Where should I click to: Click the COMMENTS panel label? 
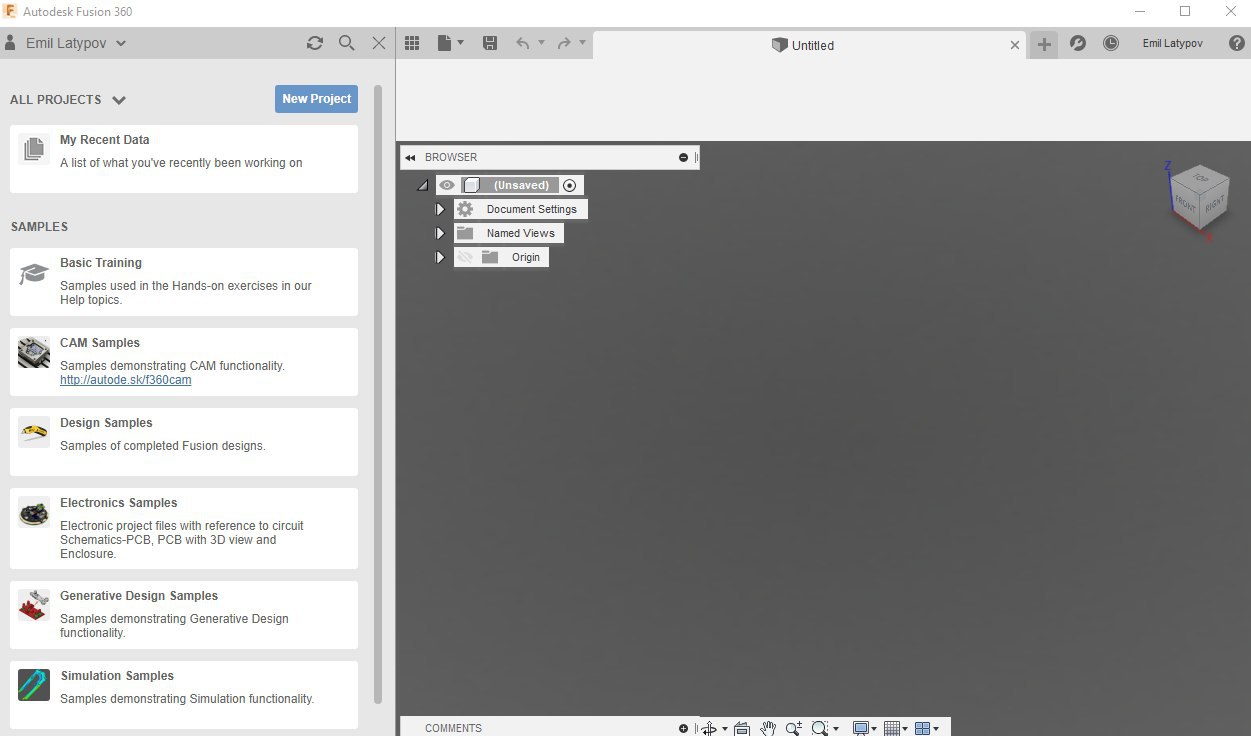pos(453,728)
